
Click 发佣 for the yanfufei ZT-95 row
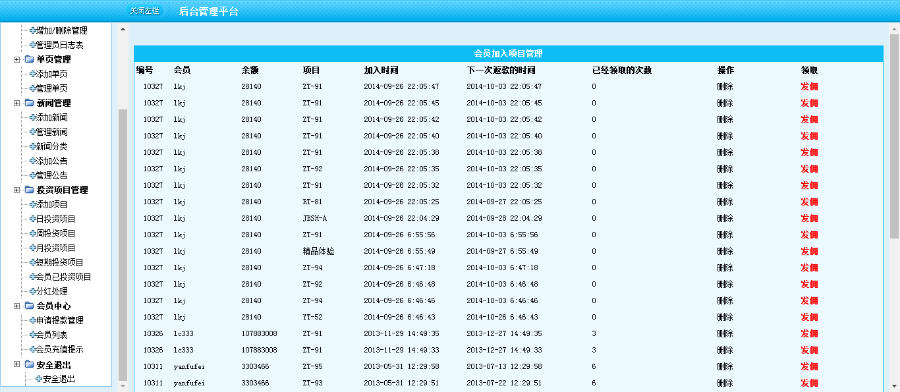click(x=809, y=366)
